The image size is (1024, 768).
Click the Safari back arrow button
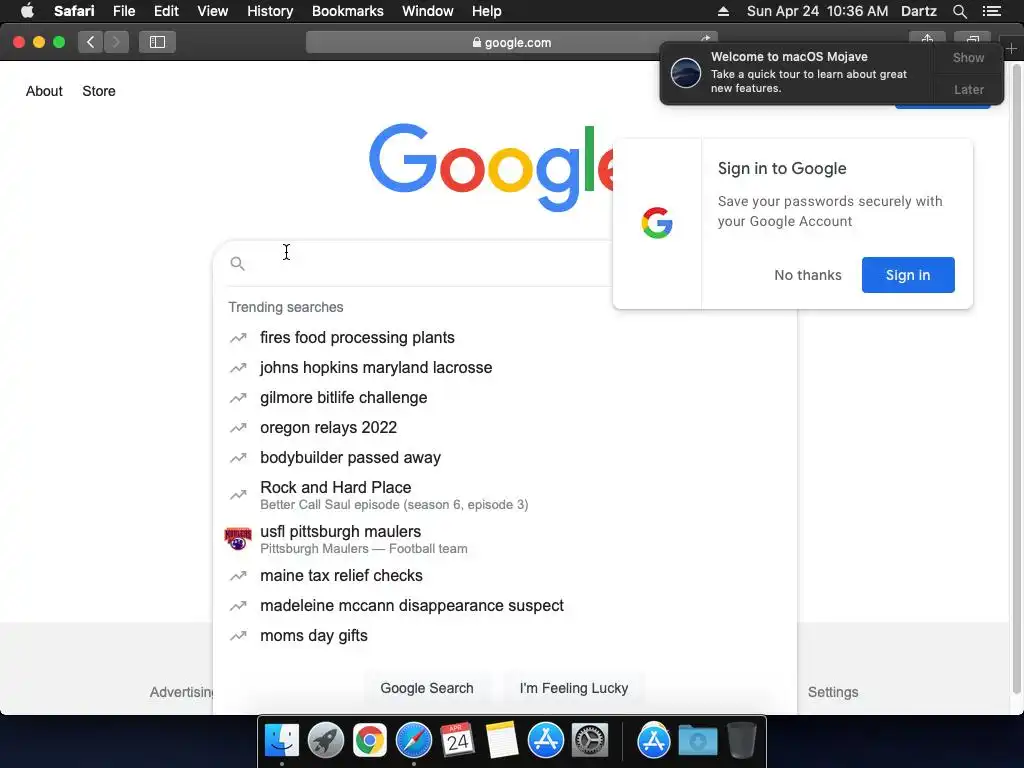tap(91, 42)
